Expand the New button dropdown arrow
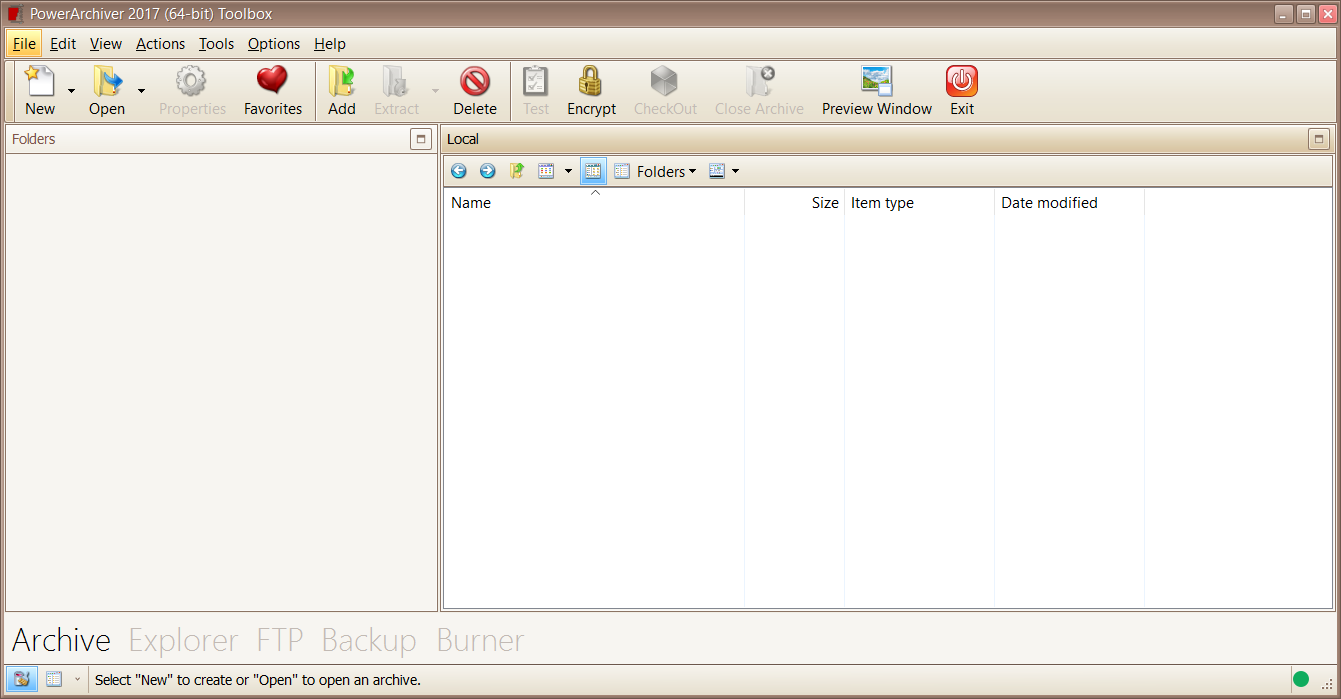The height and width of the screenshot is (699, 1341). [x=71, y=91]
